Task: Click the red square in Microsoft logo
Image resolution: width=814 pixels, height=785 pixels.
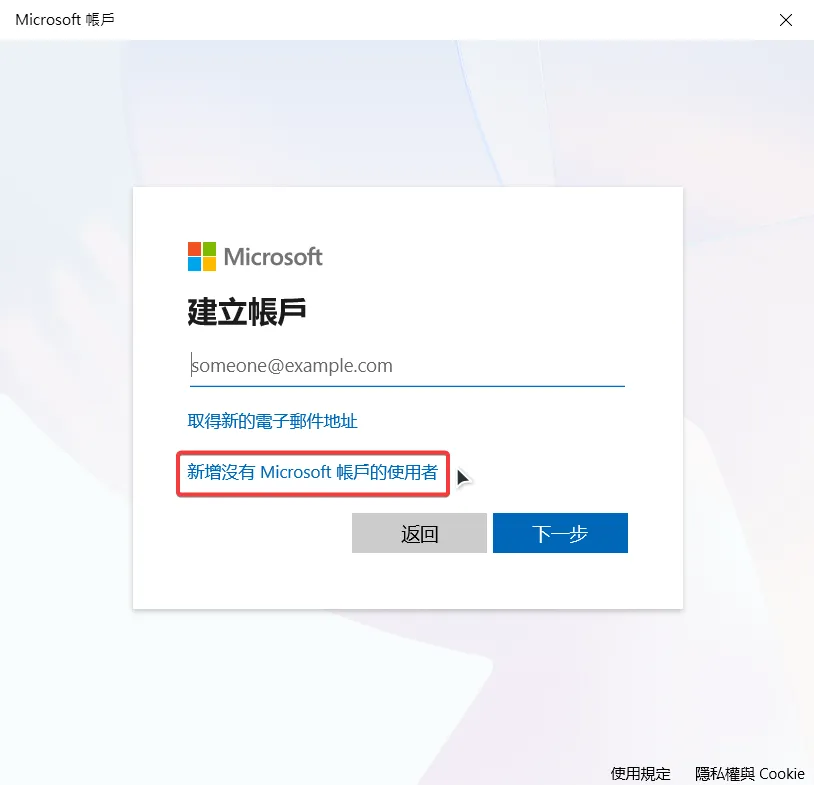Action: (x=195, y=249)
